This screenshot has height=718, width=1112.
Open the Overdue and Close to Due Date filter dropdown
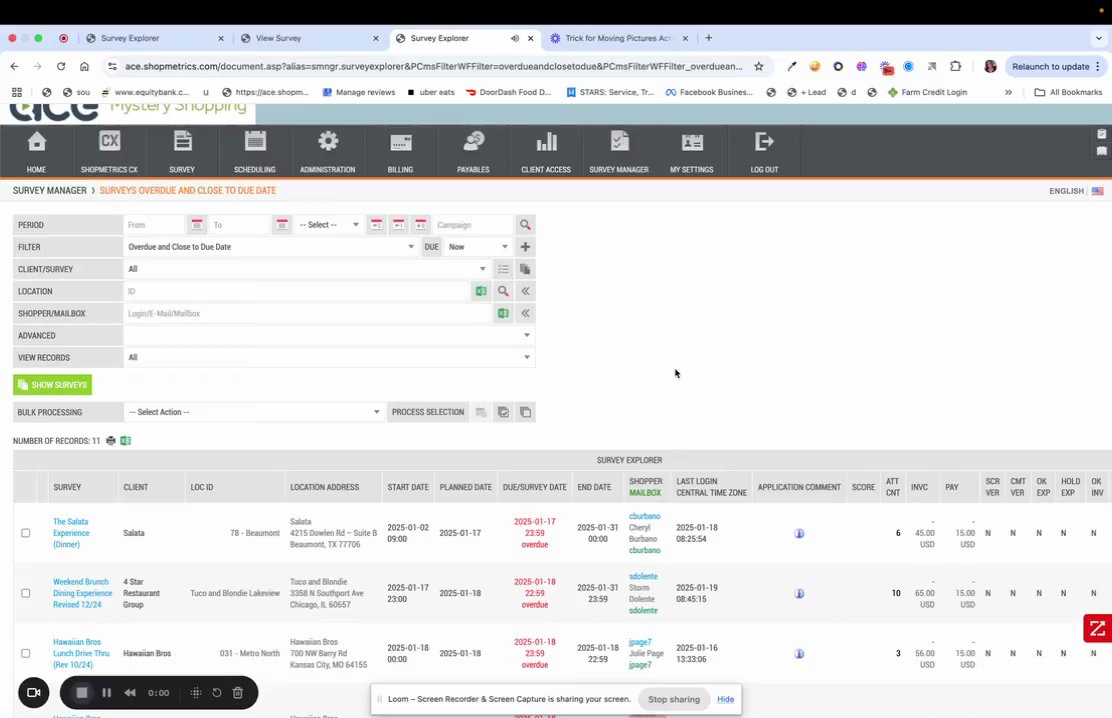click(271, 247)
